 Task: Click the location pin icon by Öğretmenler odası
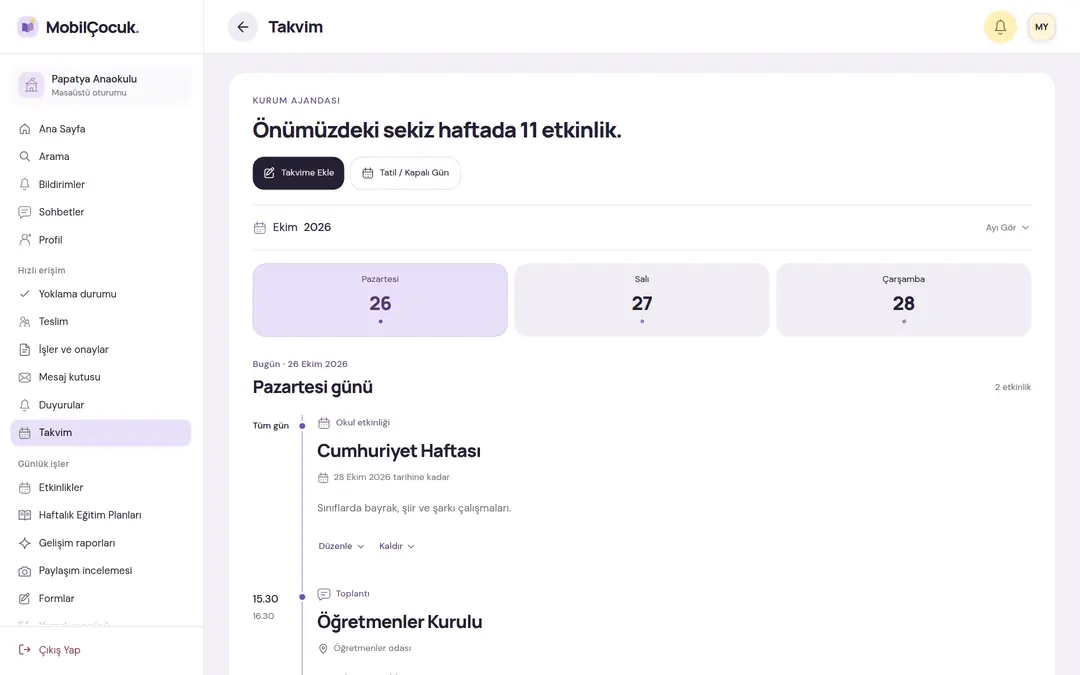point(323,648)
